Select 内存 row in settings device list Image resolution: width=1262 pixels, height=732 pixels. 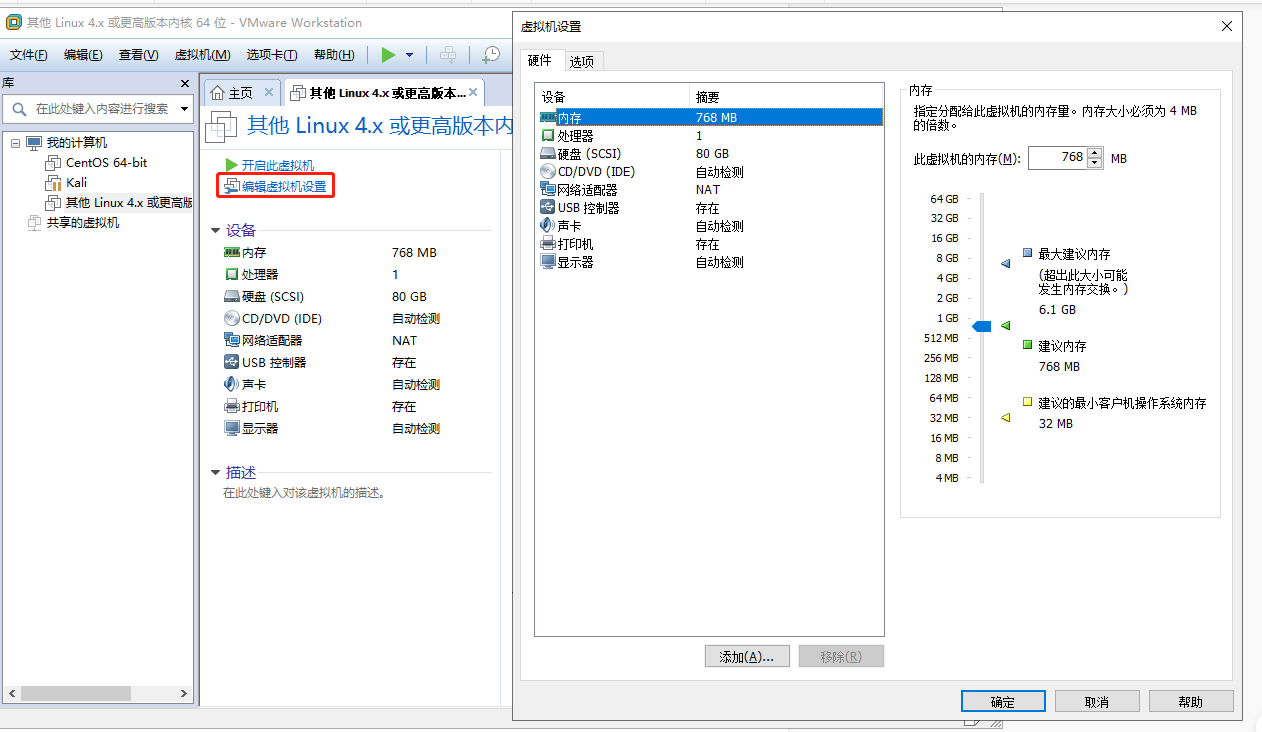tap(710, 117)
